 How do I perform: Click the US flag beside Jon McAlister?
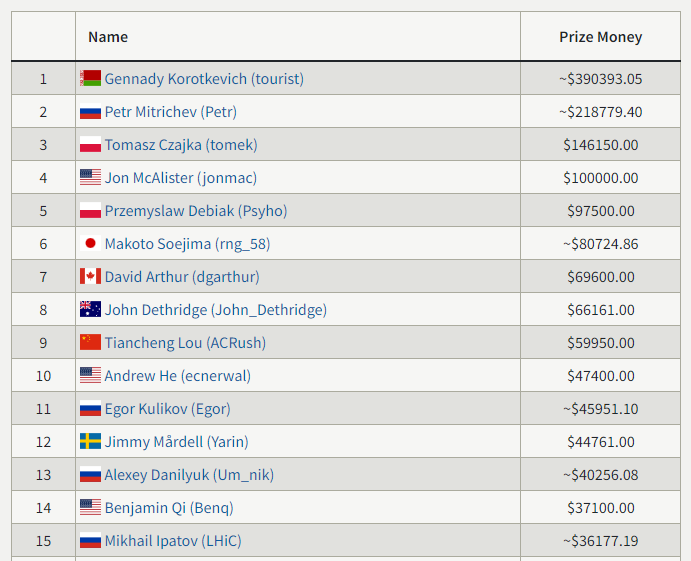[x=90, y=178]
